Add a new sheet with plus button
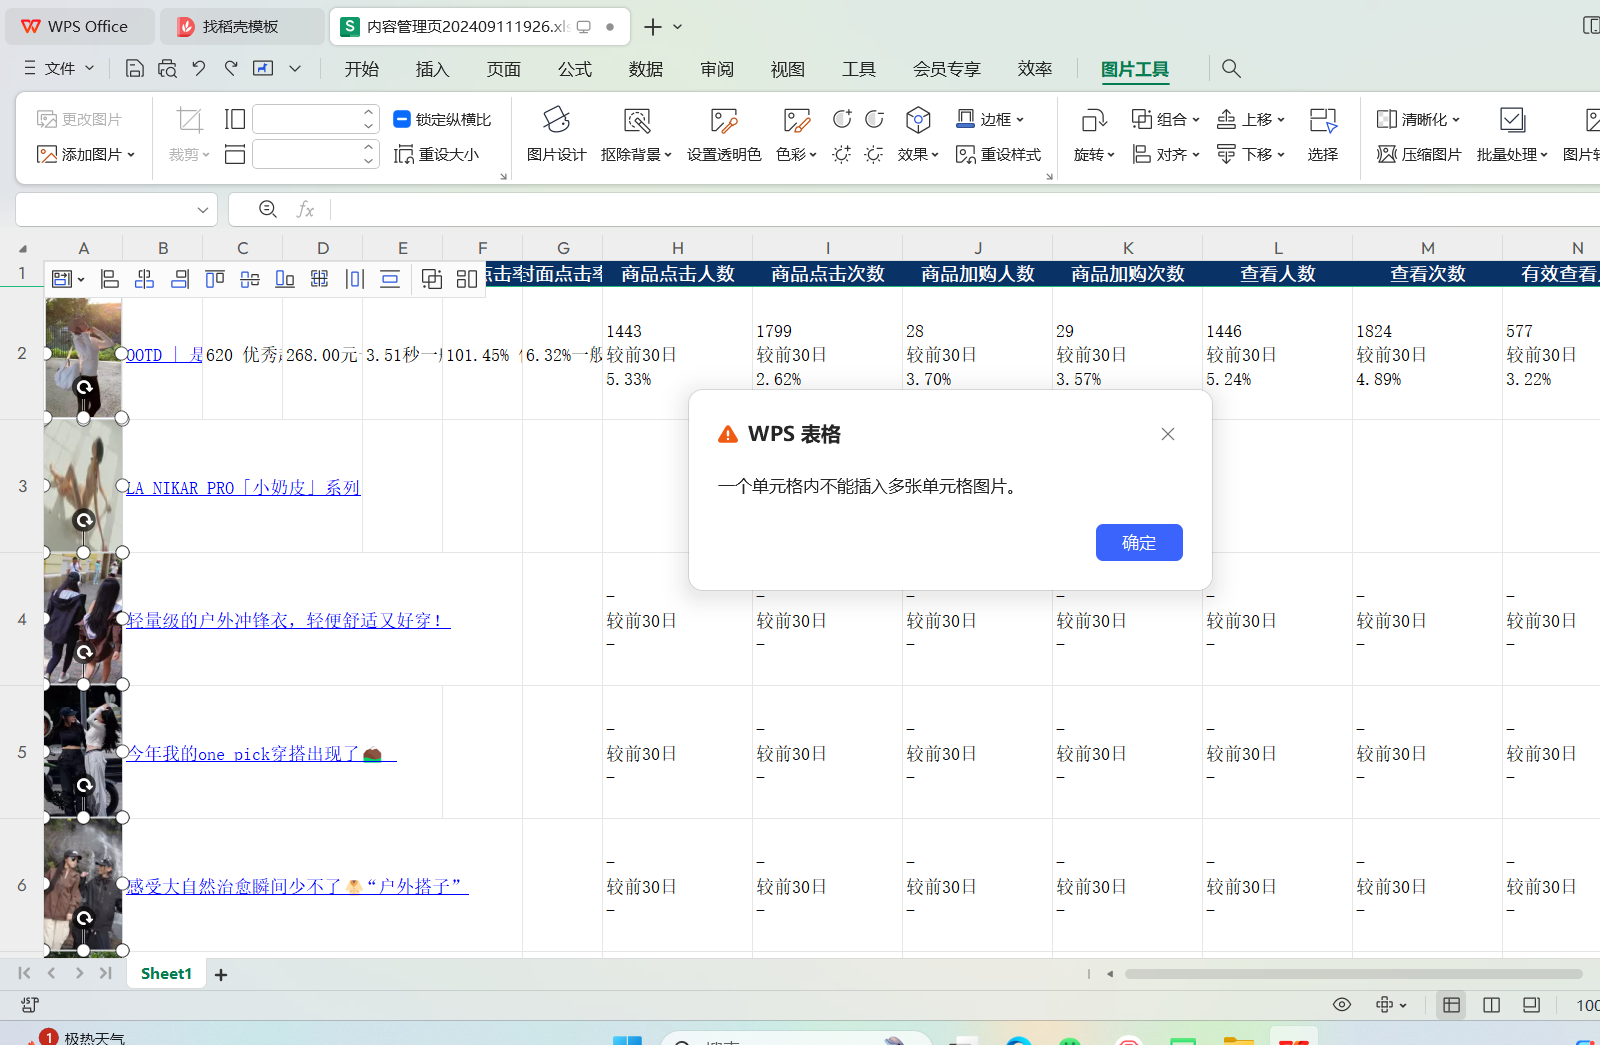The width and height of the screenshot is (1600, 1045). (221, 974)
